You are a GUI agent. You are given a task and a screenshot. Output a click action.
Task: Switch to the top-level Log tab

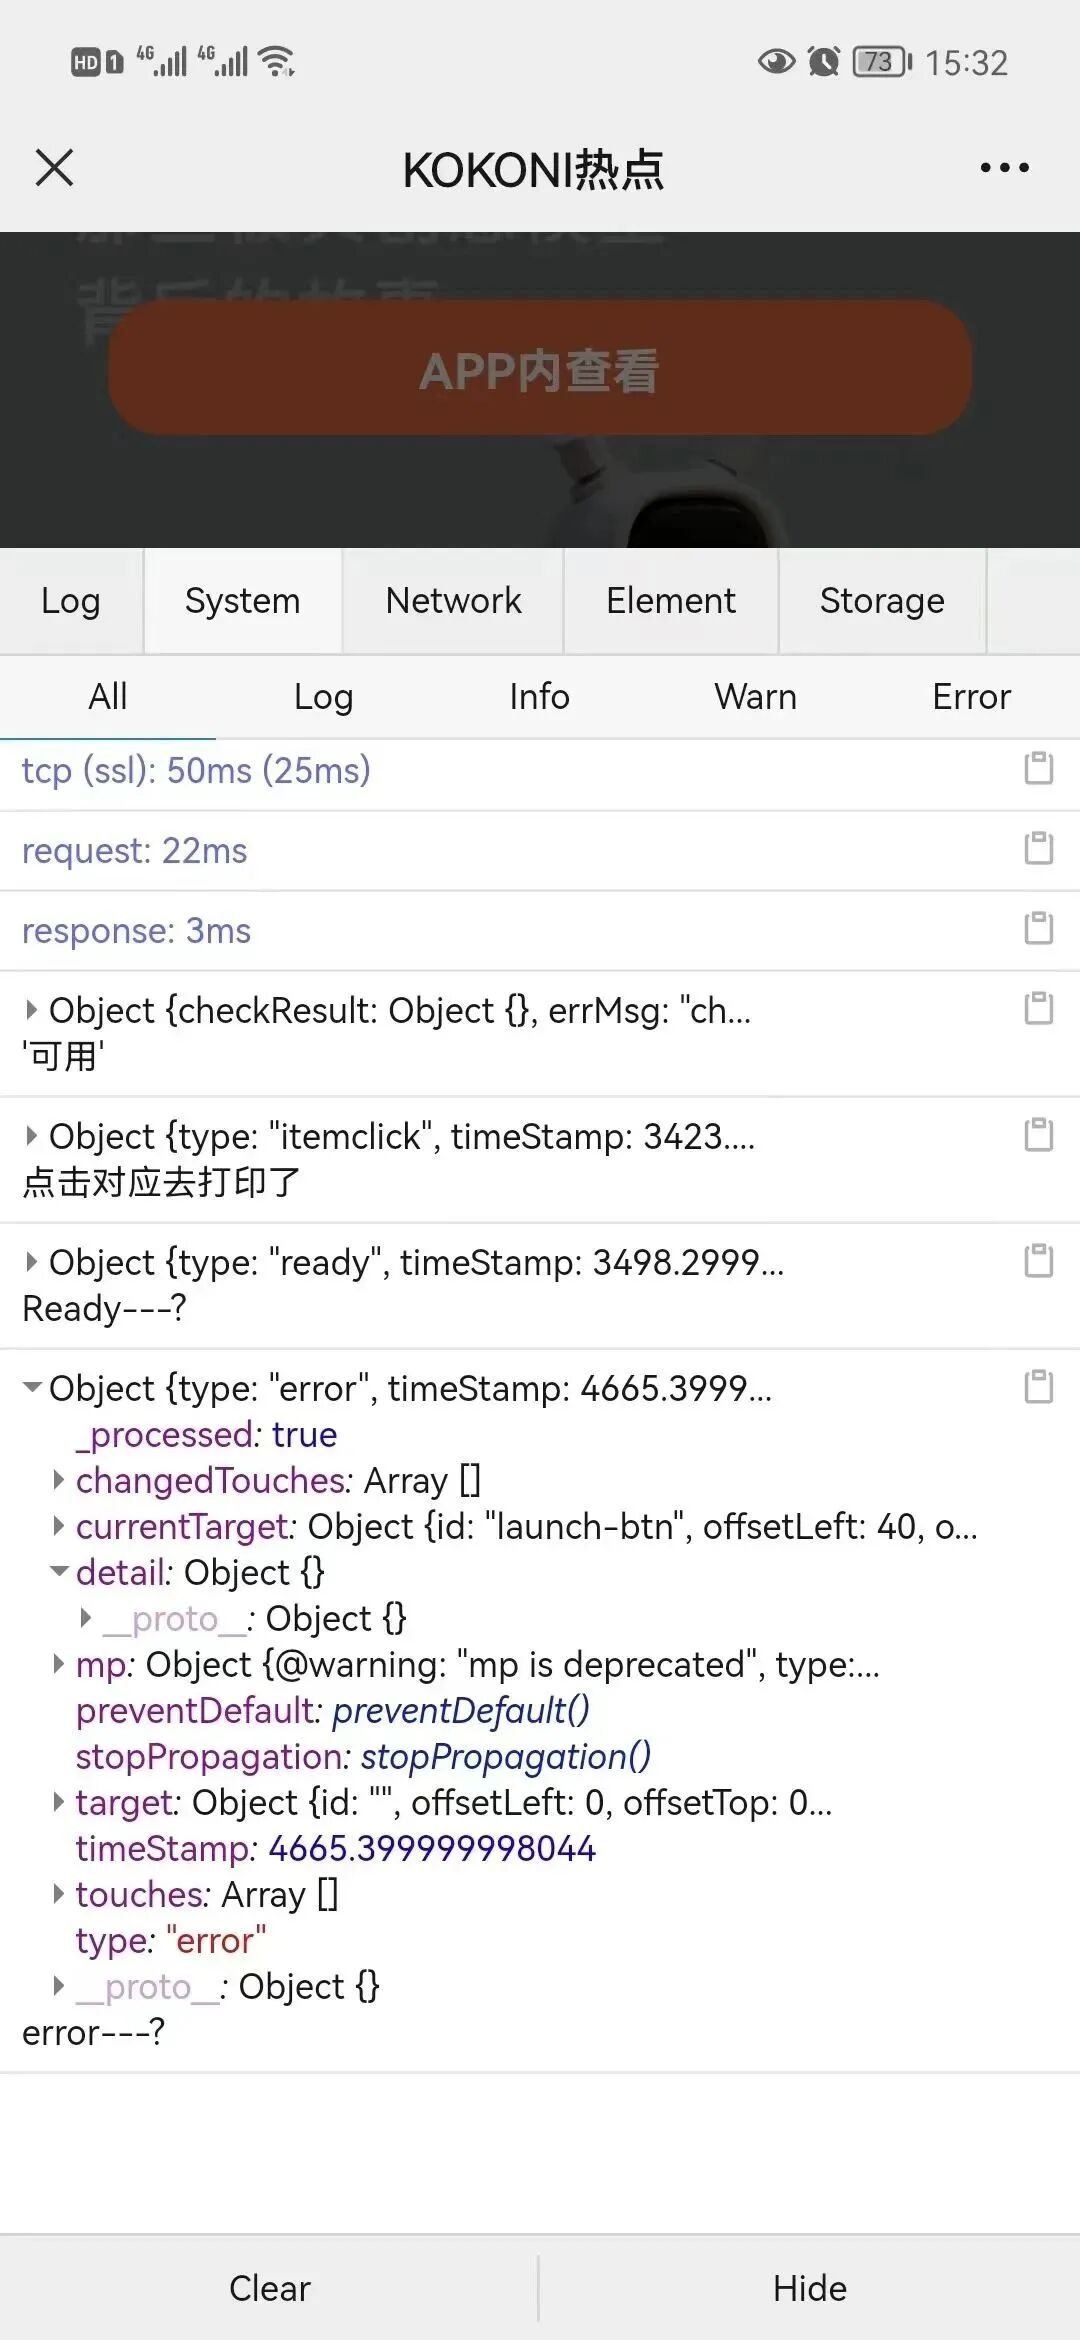(71, 601)
